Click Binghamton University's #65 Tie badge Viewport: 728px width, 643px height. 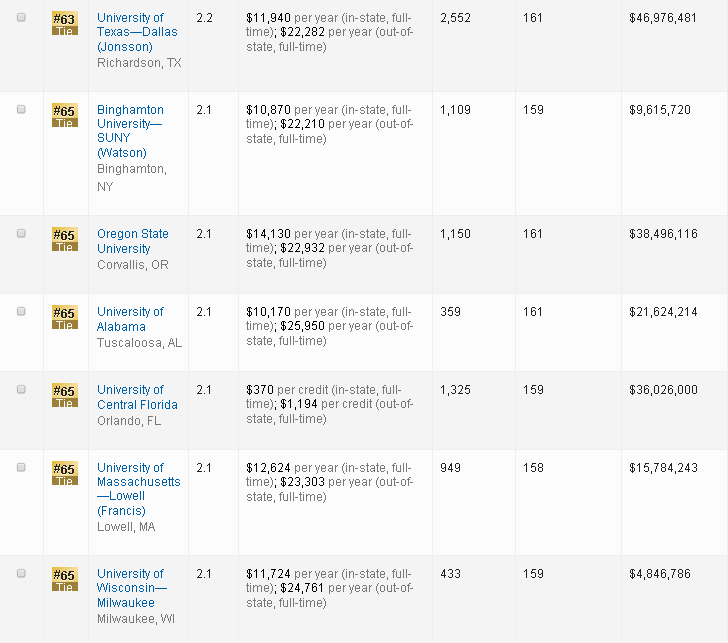click(64, 116)
